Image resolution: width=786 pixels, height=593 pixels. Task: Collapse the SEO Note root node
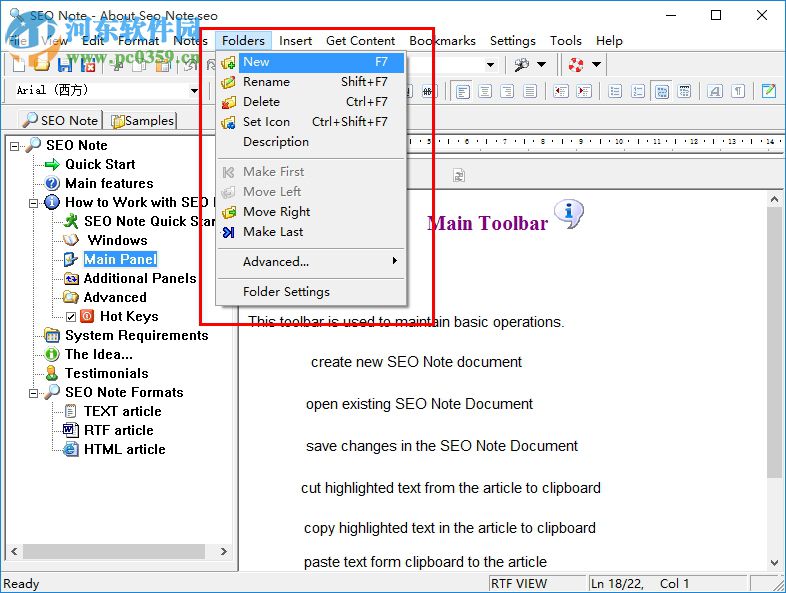click(x=15, y=146)
